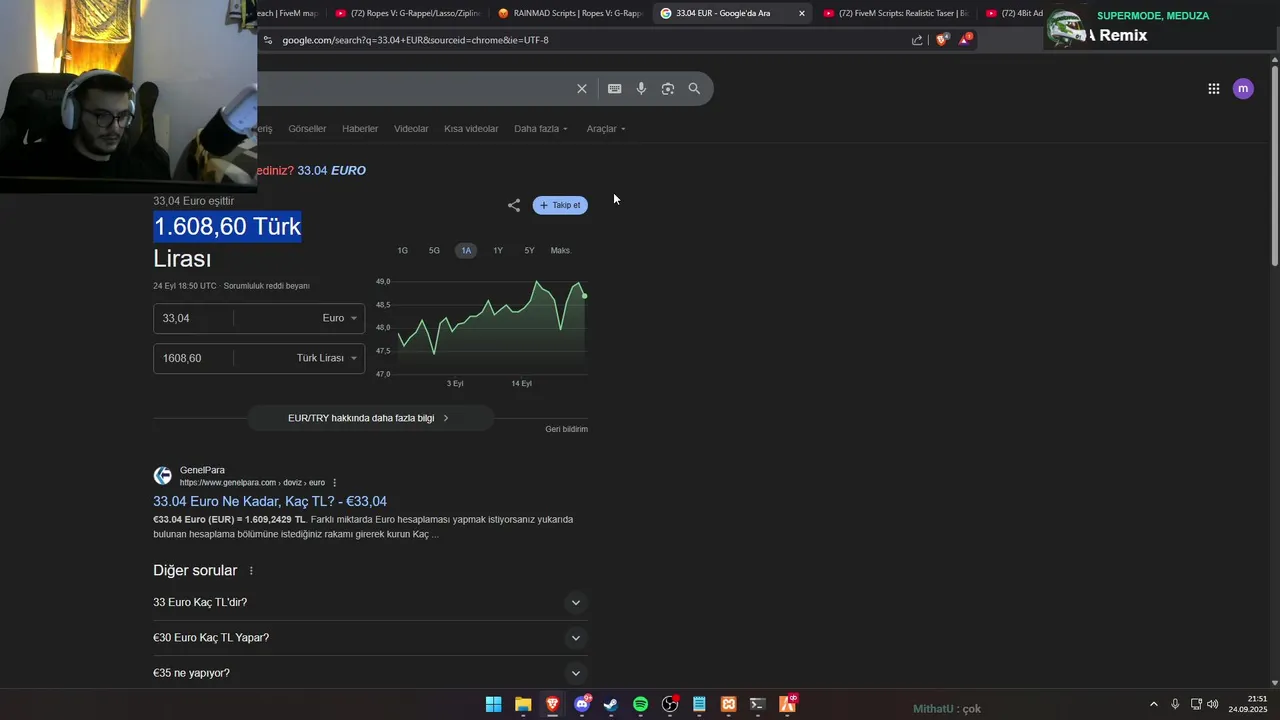
Task: Click the GenelPara site favicon
Action: tap(162, 476)
